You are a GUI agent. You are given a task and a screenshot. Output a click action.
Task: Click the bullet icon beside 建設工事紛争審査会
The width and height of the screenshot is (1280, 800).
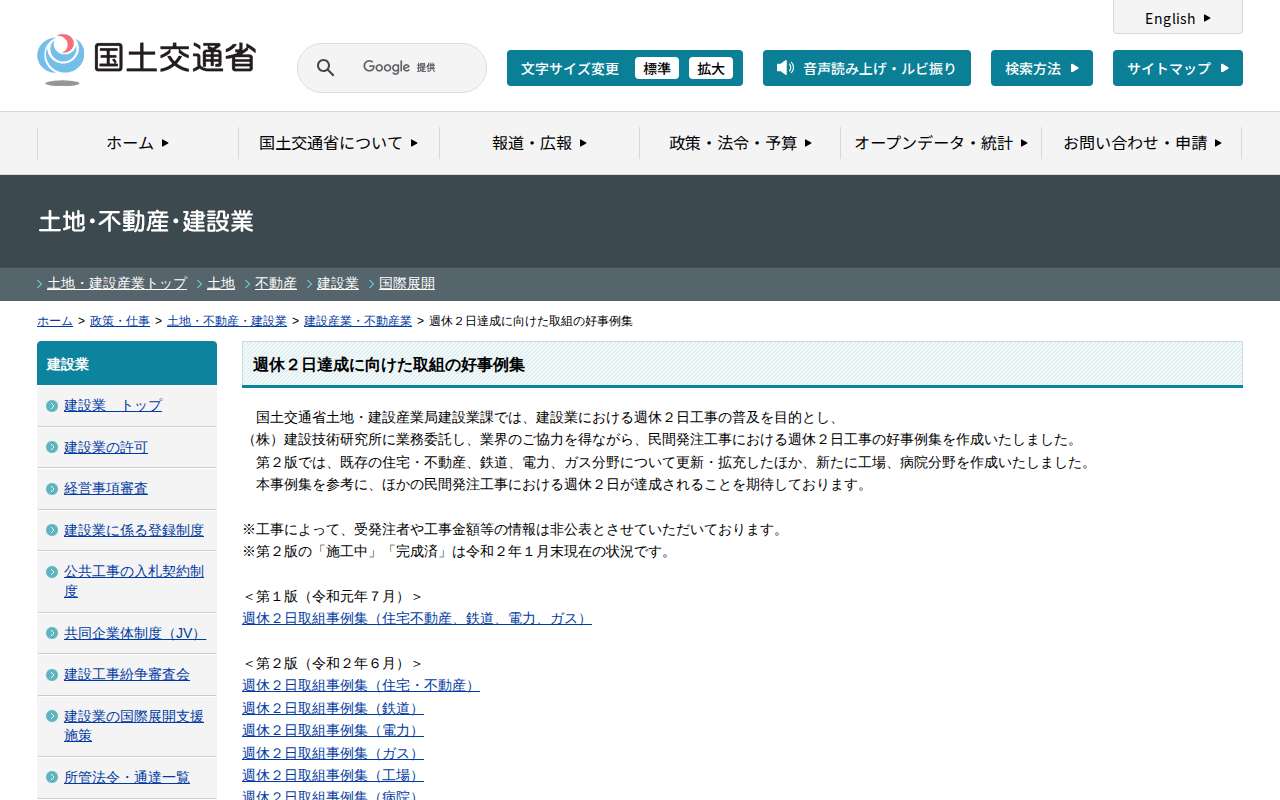pos(52,675)
